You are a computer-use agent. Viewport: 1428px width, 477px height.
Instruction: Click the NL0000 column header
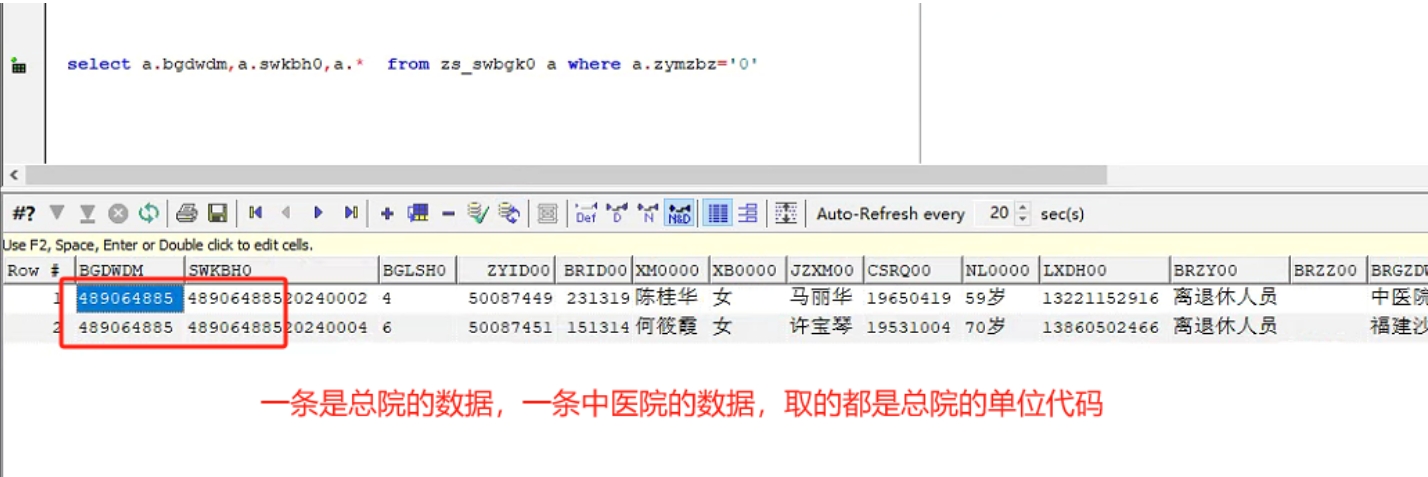click(1000, 270)
